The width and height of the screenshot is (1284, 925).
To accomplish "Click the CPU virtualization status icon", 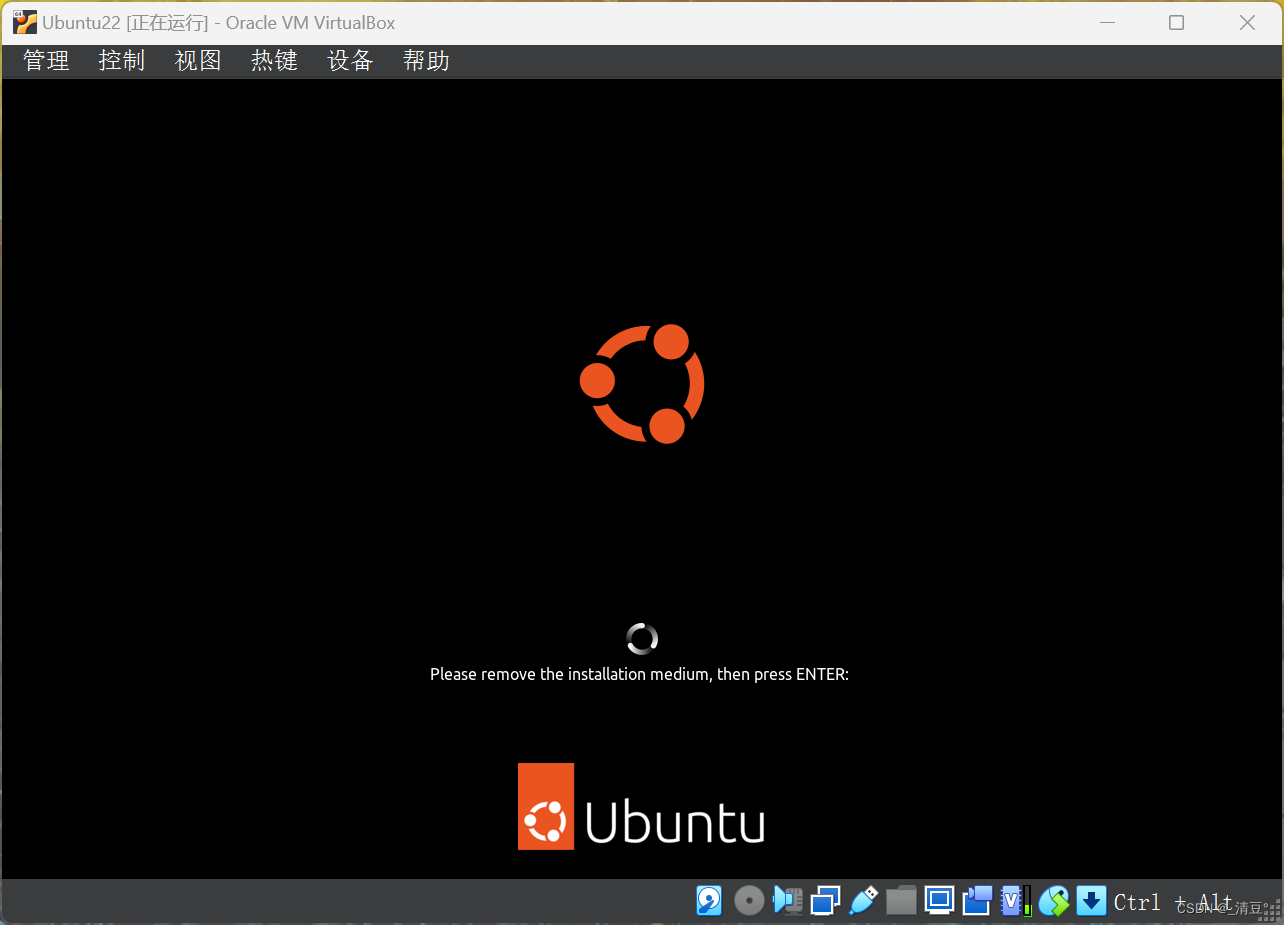I will point(1016,901).
